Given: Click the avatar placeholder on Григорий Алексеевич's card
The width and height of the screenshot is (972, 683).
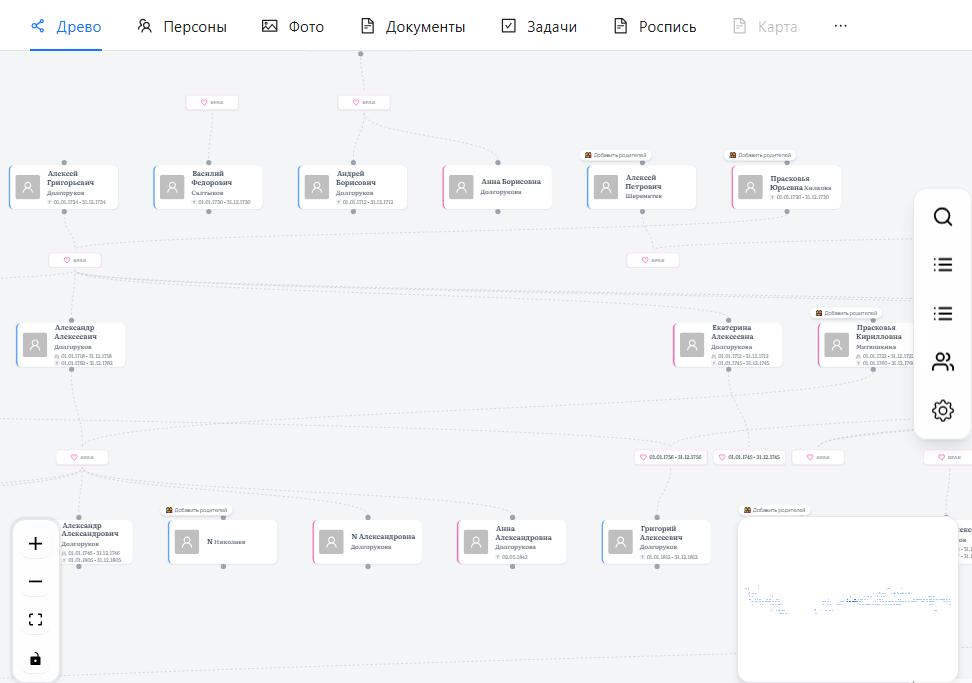Looking at the screenshot, I should 624,541.
